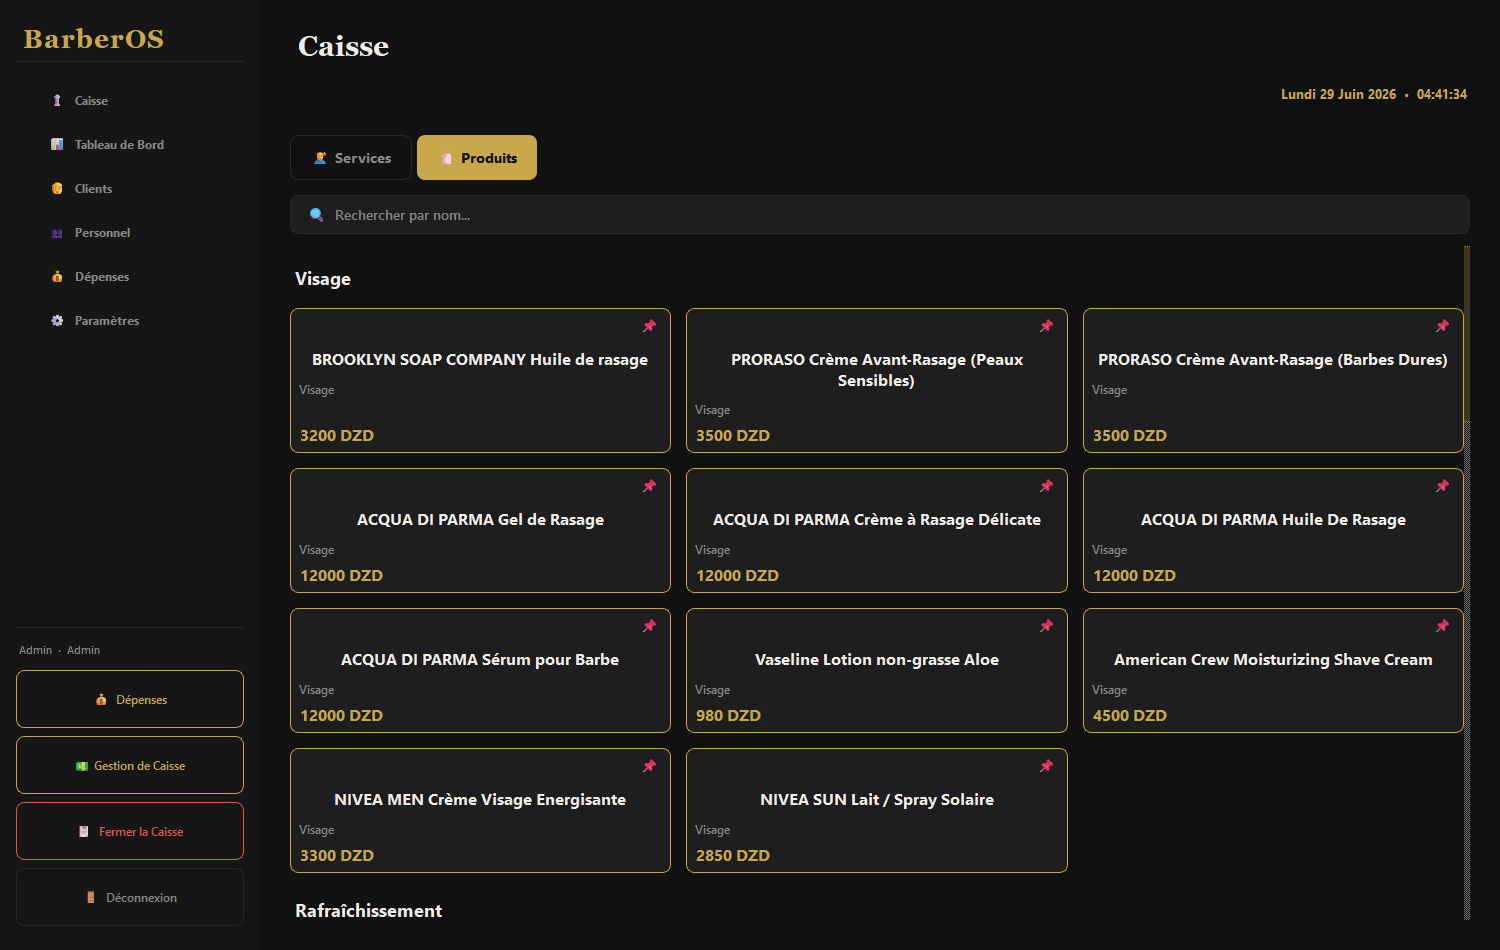Open Dépenses in the sidebar navigation
The width and height of the screenshot is (1500, 950).
click(x=130, y=277)
